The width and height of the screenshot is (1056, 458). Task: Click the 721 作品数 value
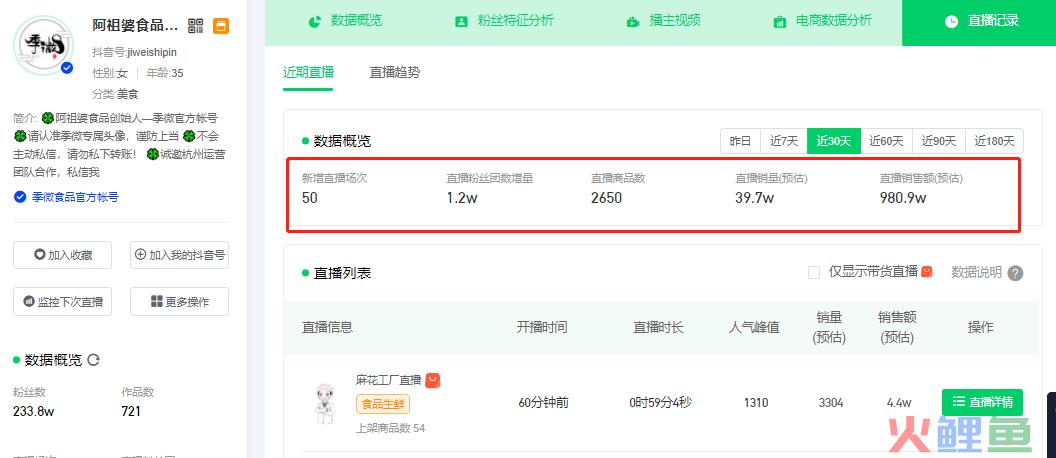pos(131,411)
